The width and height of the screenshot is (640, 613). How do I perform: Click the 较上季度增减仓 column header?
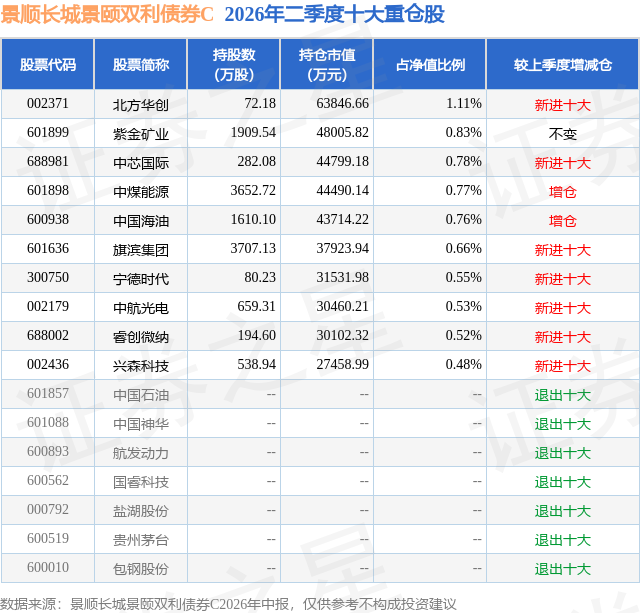click(x=563, y=64)
